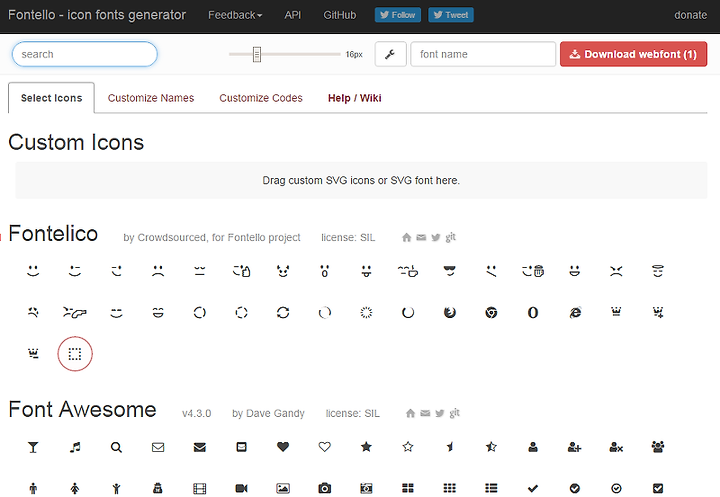Select the users group icon
Image resolution: width=720 pixels, height=497 pixels.
pos(658,446)
